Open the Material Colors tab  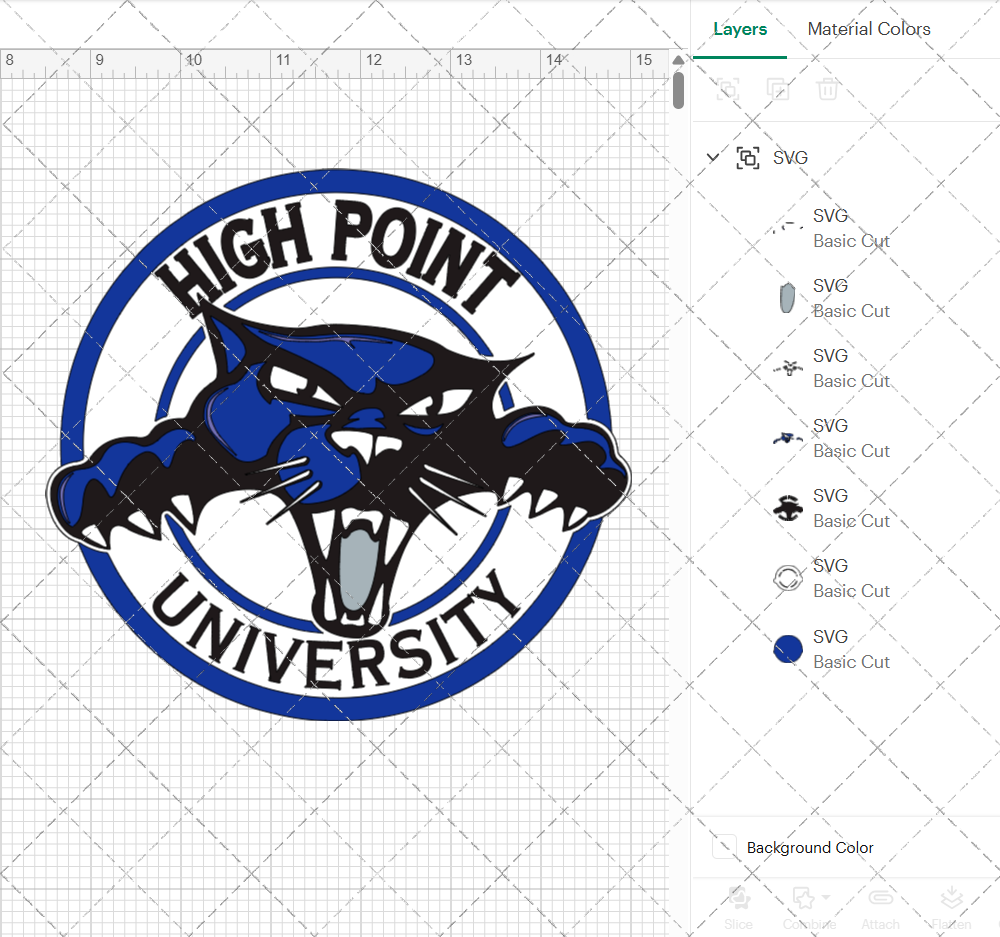(x=869, y=29)
